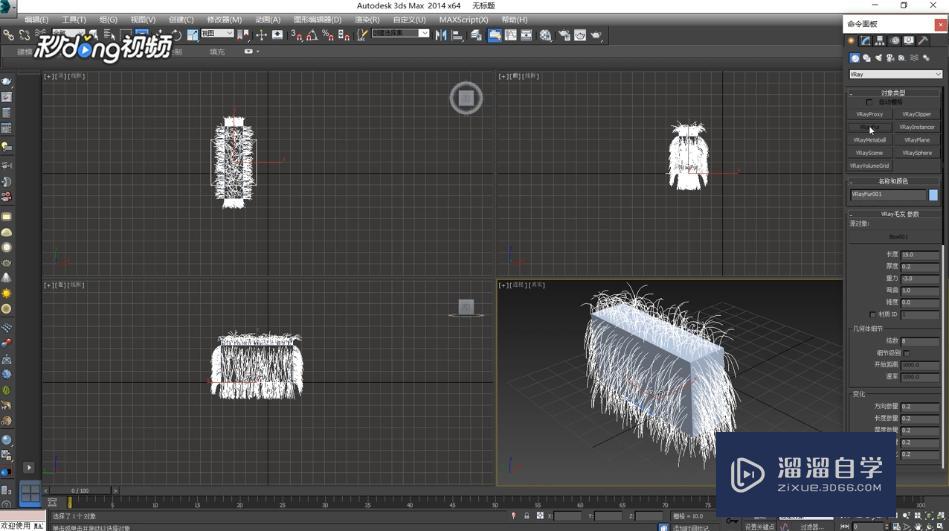Open Render Setup icon
The width and height of the screenshot is (949, 531).
point(563,35)
